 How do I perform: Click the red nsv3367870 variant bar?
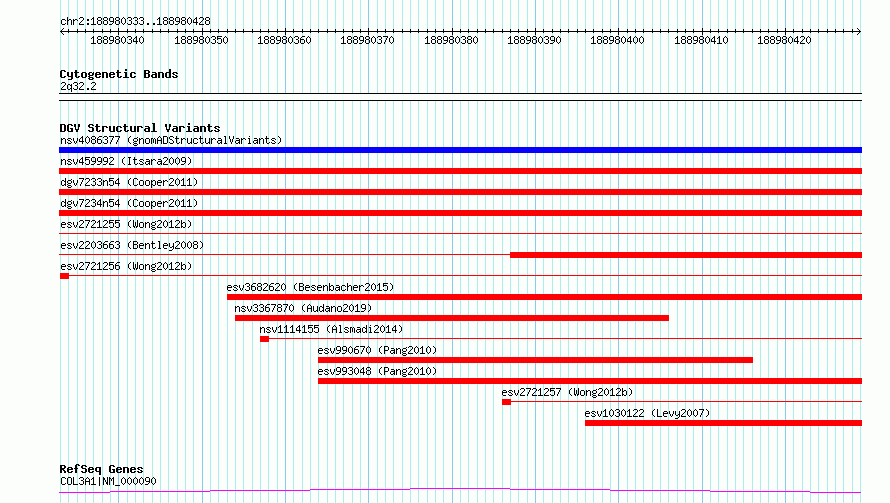tap(452, 318)
